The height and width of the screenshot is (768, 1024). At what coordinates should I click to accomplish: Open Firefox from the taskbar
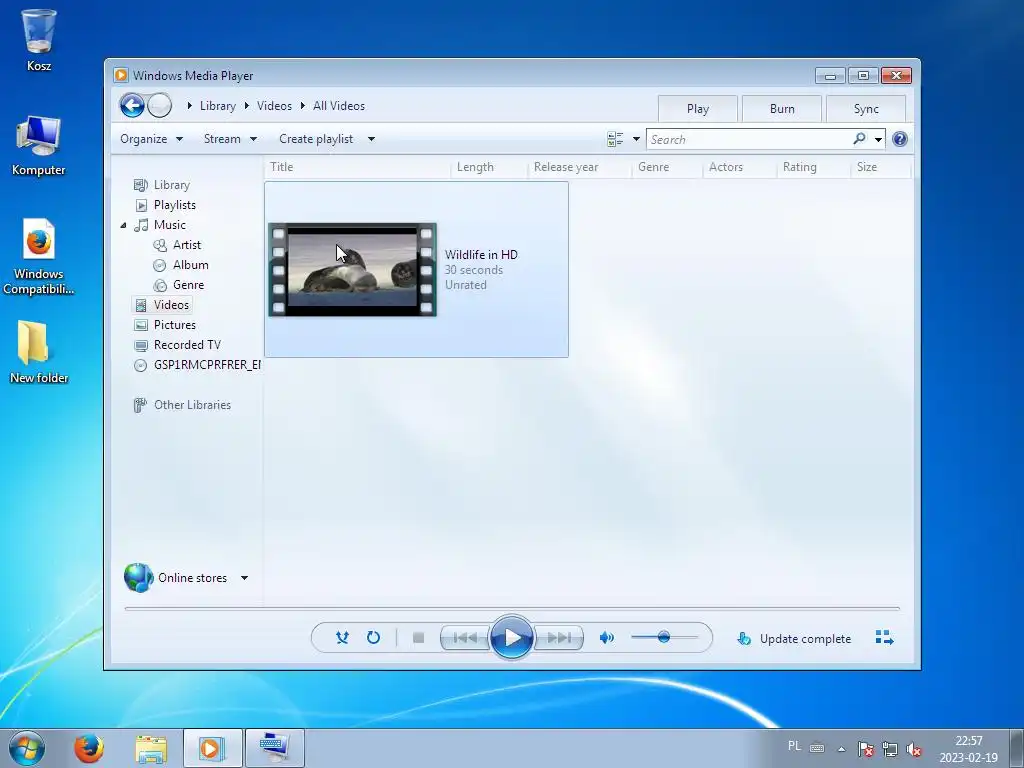click(x=89, y=748)
